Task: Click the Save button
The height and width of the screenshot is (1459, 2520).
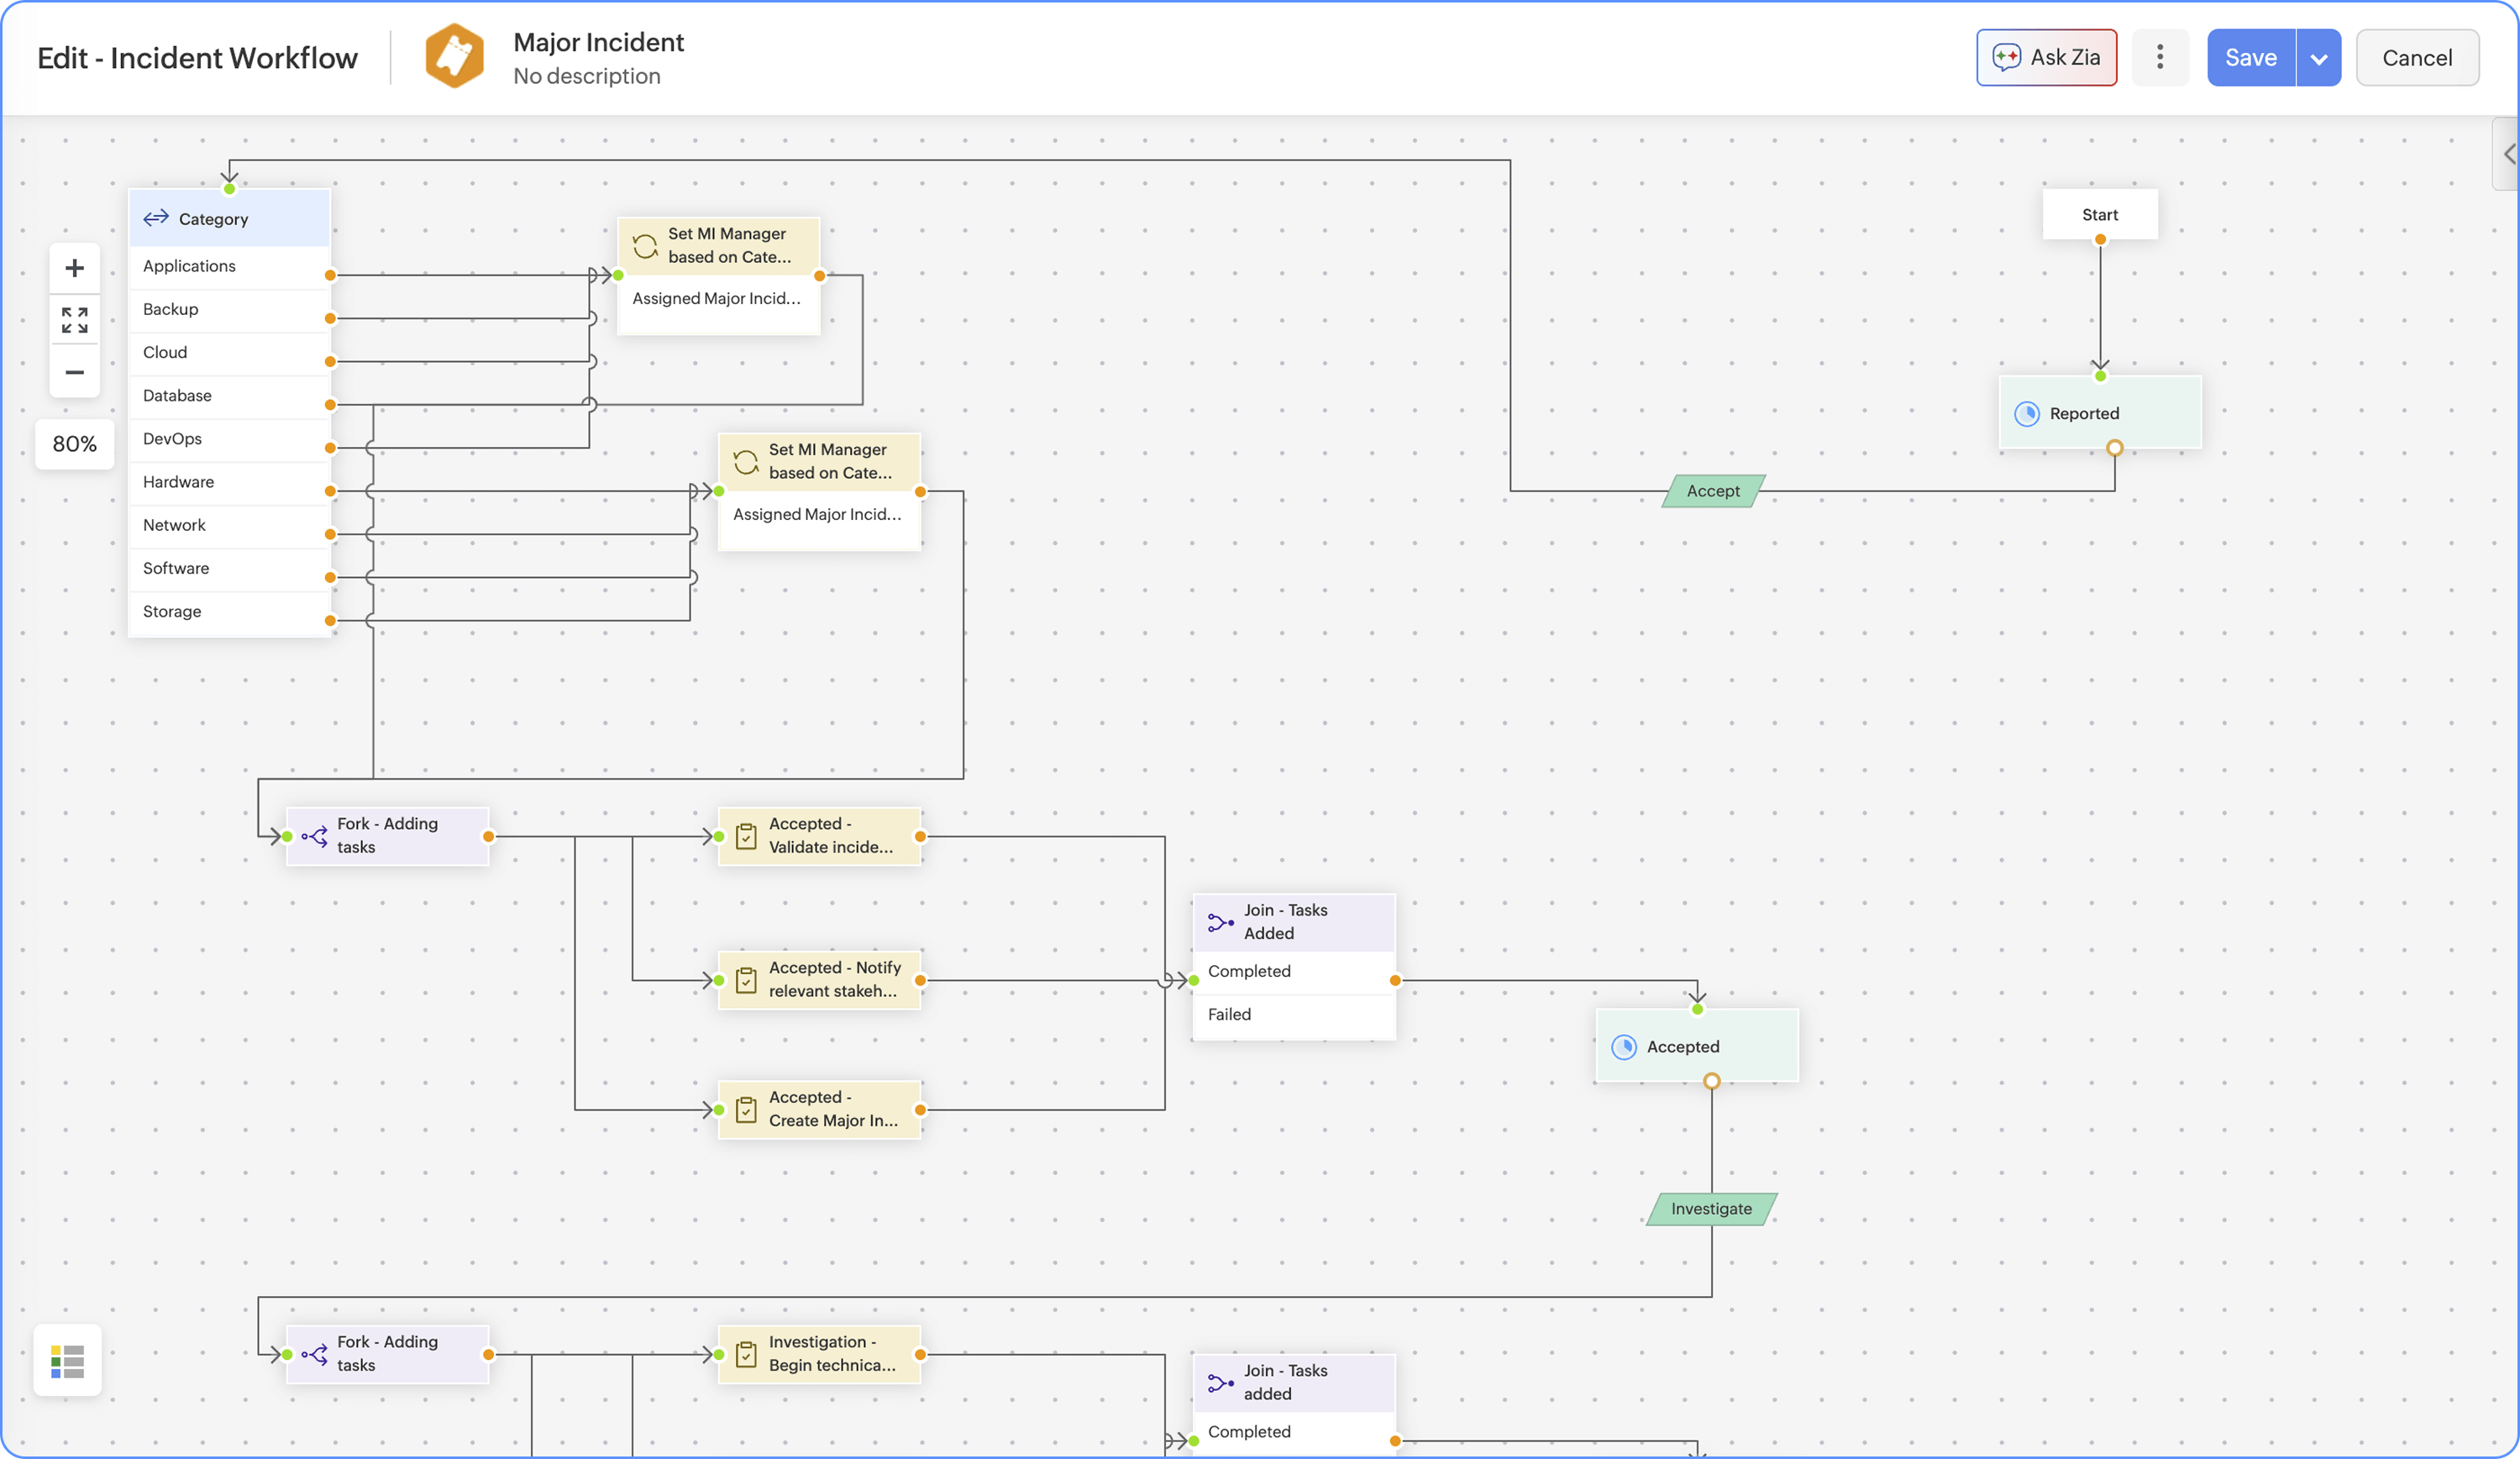Action: coord(2251,57)
